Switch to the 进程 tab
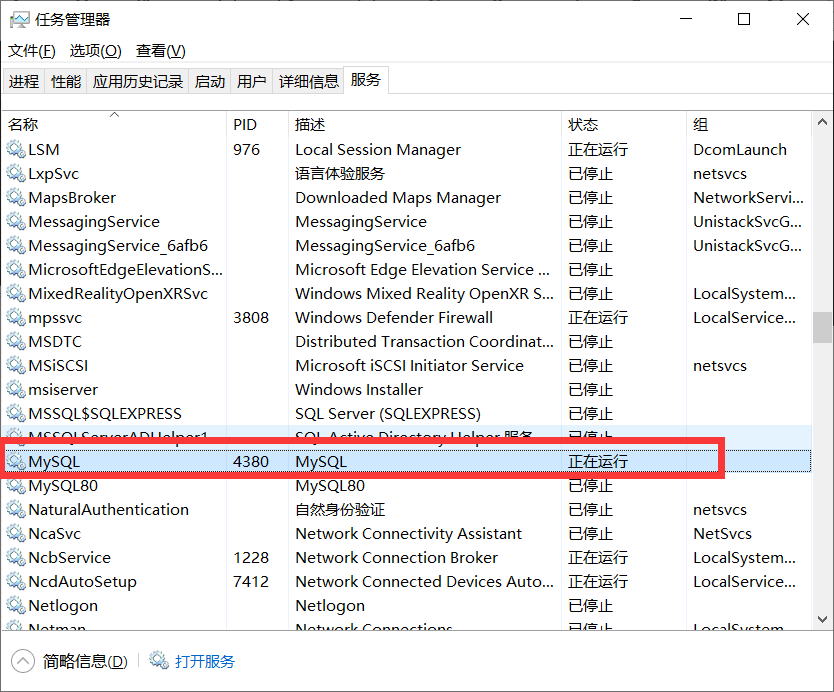Screen dimensions: 834x692 point(24,81)
